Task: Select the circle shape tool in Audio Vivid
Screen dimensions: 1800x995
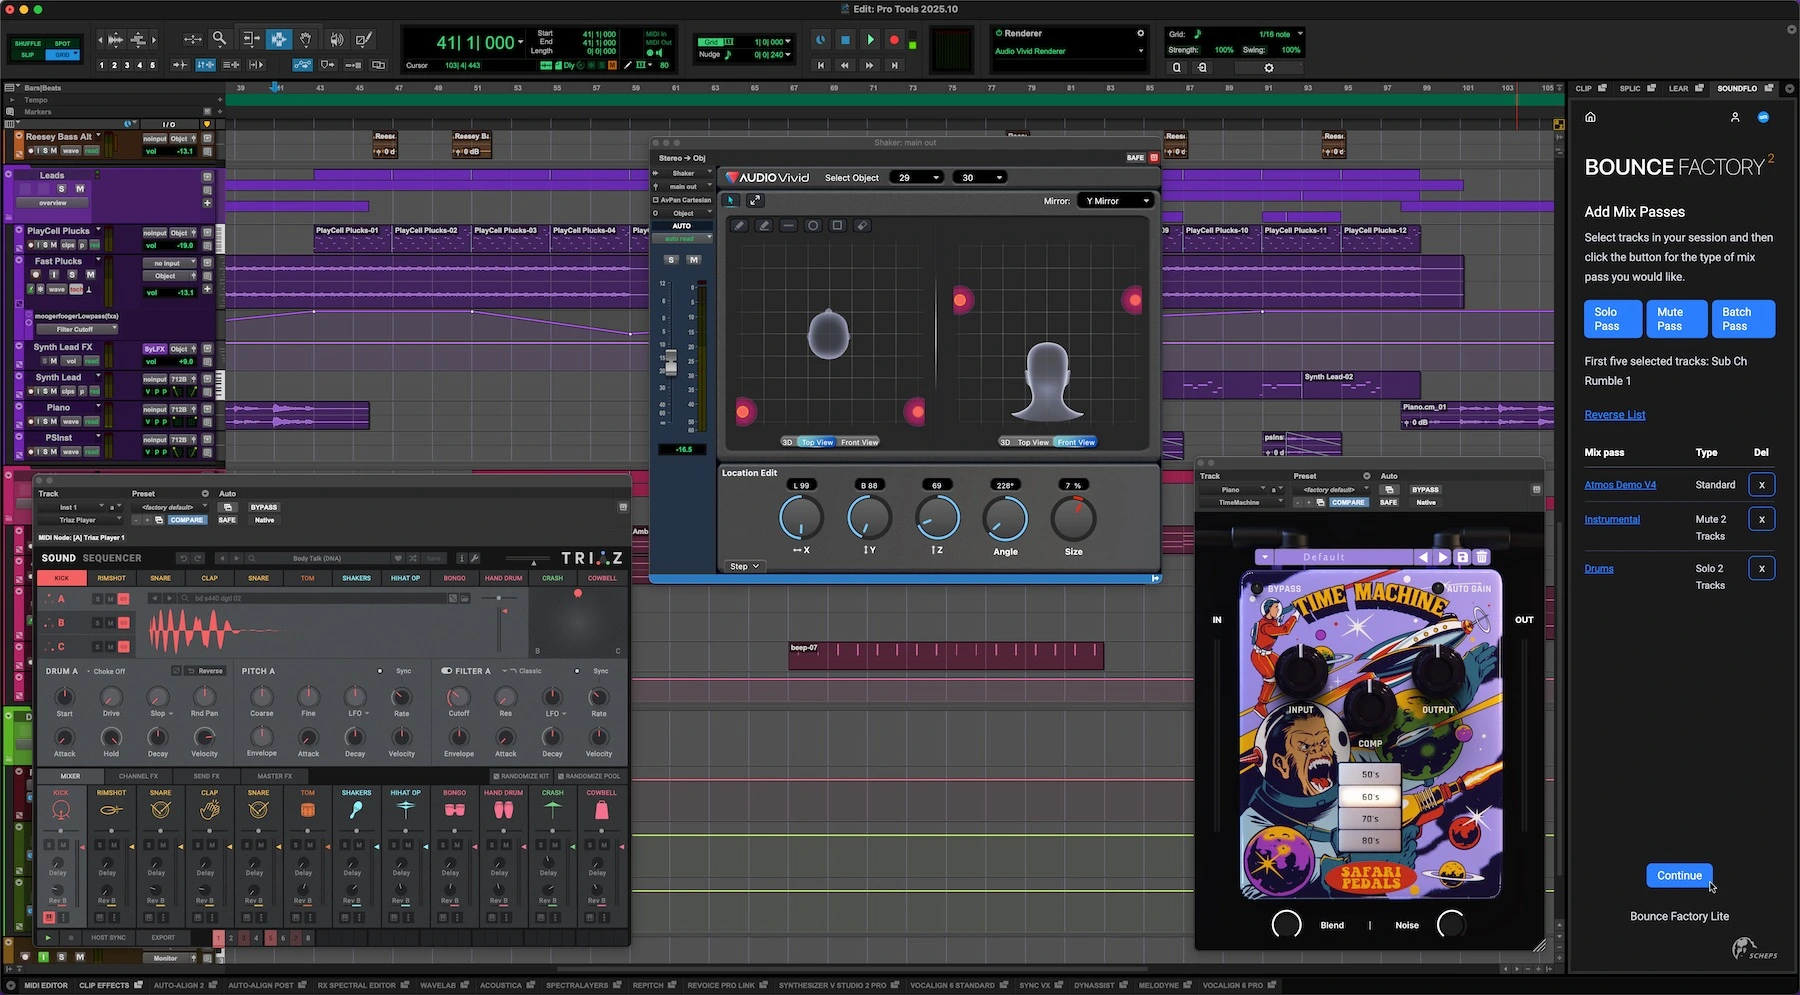Action: coord(813,226)
